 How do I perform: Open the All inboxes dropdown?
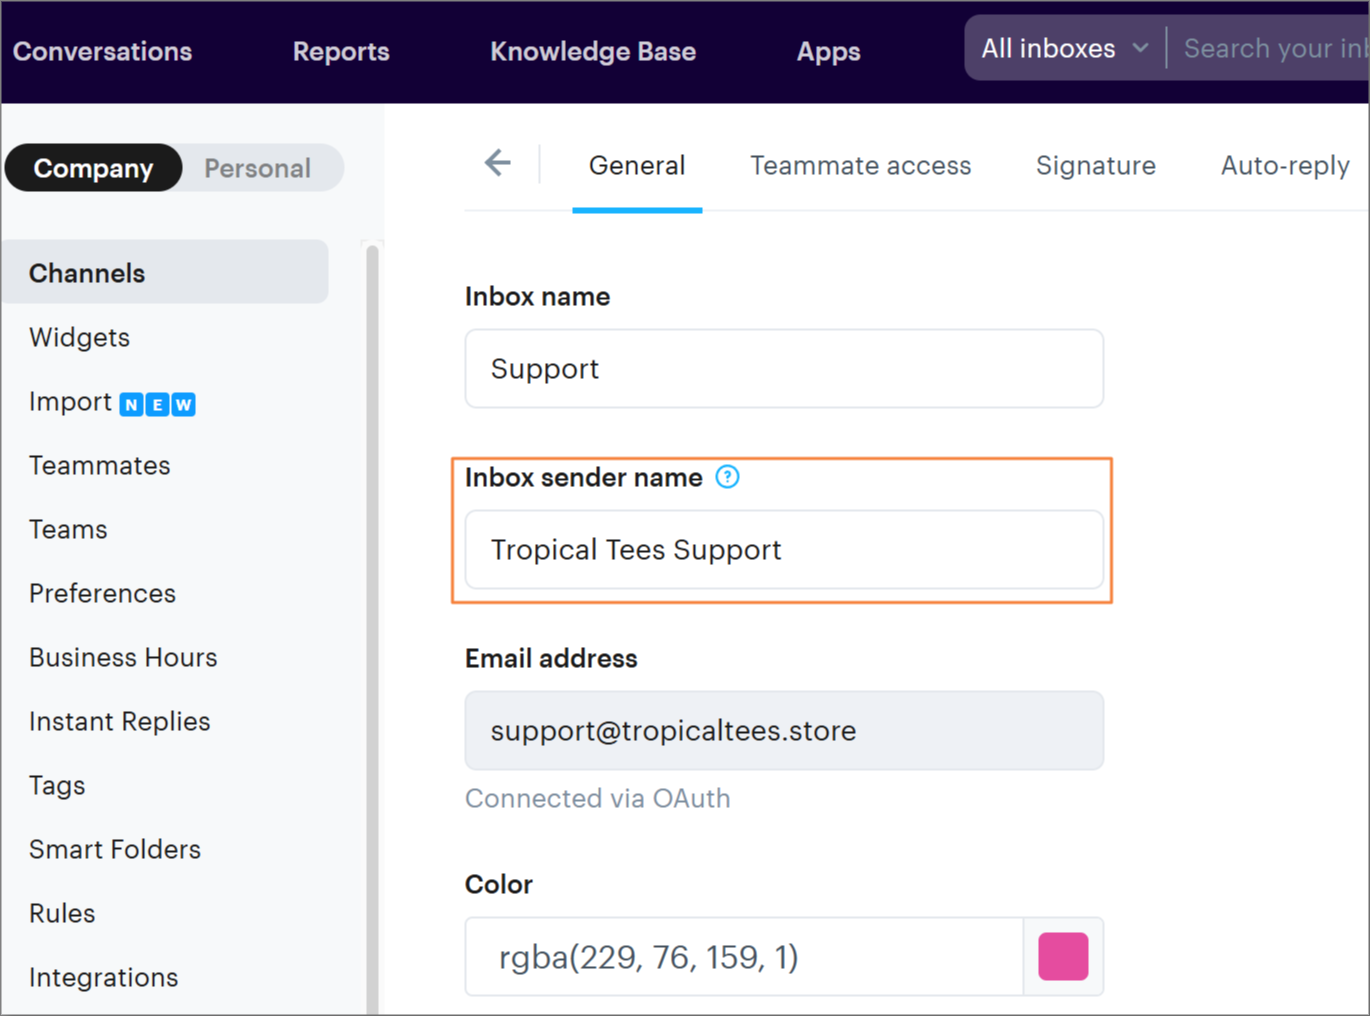click(x=1064, y=48)
